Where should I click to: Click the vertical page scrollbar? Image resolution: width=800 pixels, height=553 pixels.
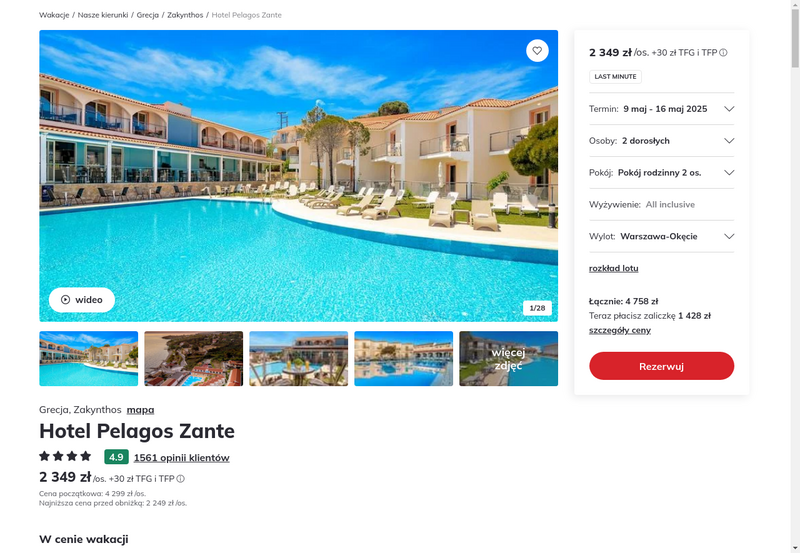coord(795,276)
